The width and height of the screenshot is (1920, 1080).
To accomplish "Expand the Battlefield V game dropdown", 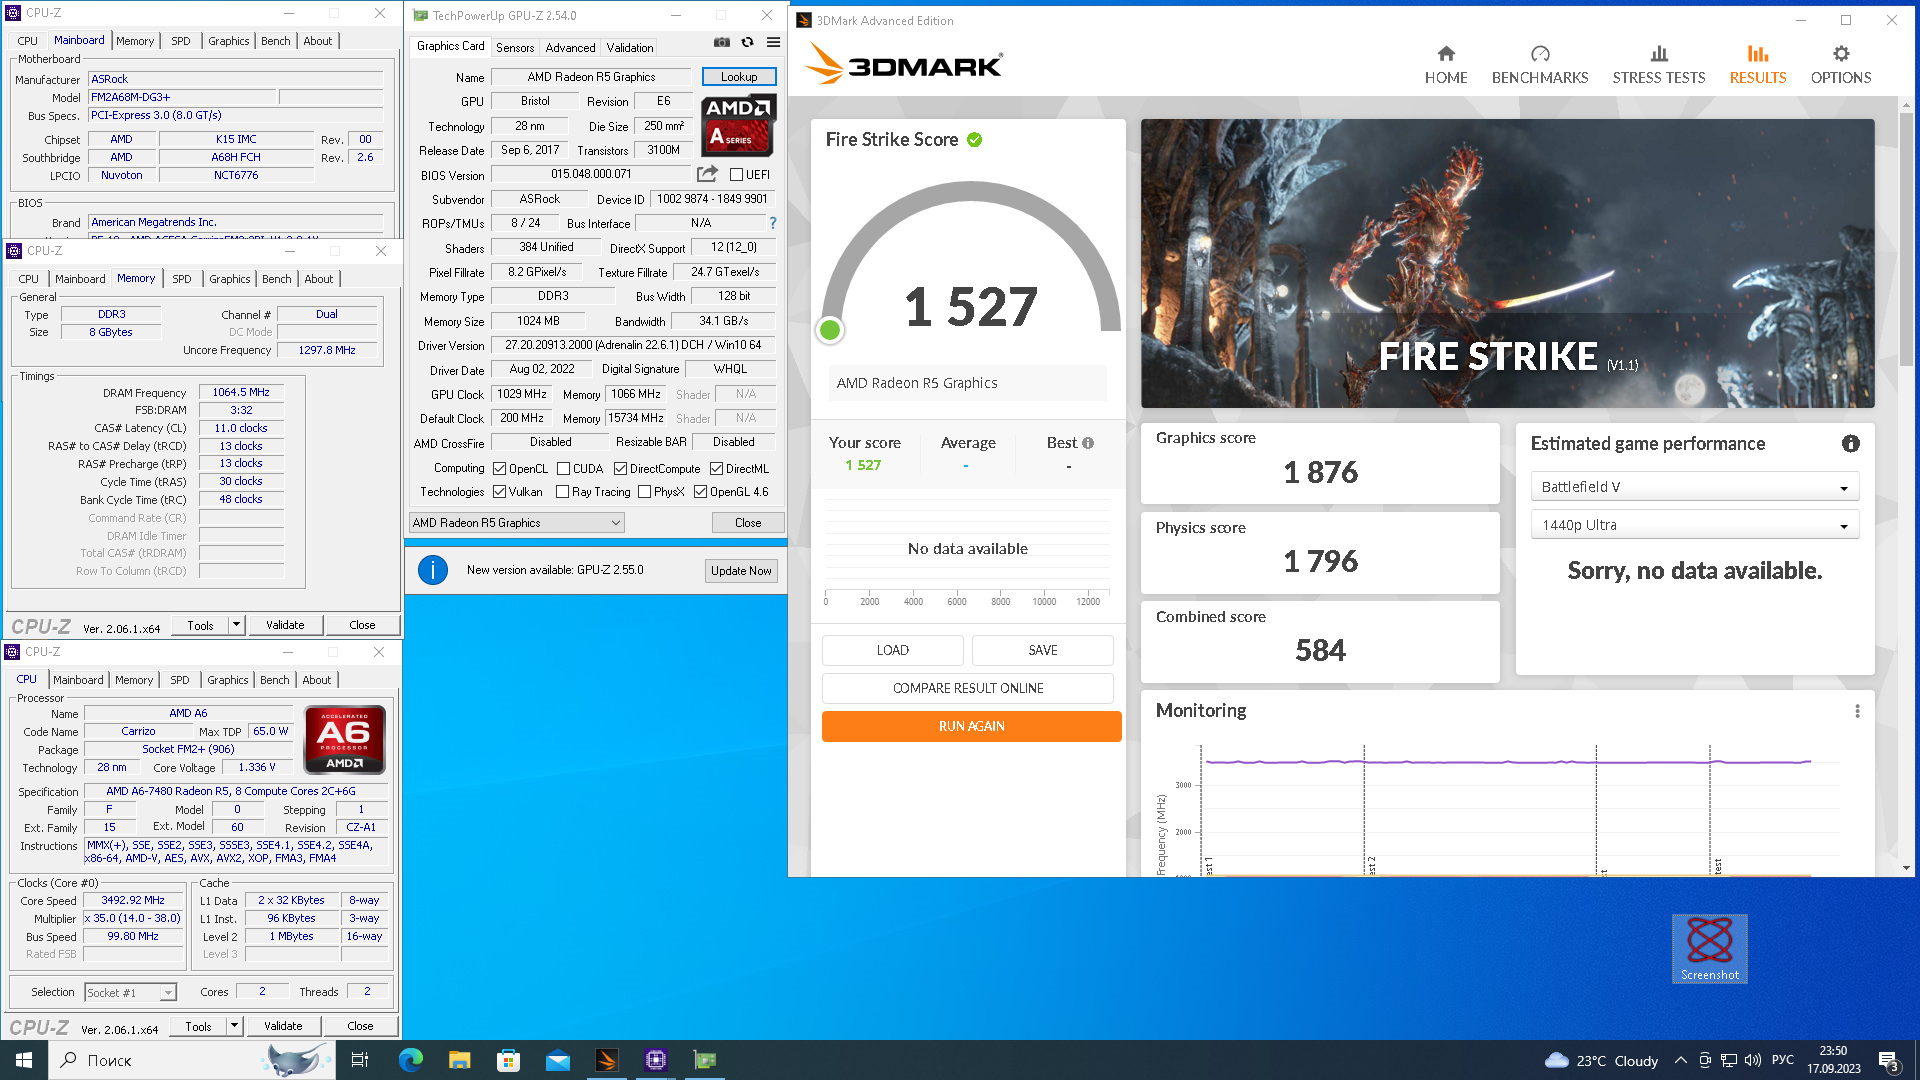I will [x=1694, y=487].
